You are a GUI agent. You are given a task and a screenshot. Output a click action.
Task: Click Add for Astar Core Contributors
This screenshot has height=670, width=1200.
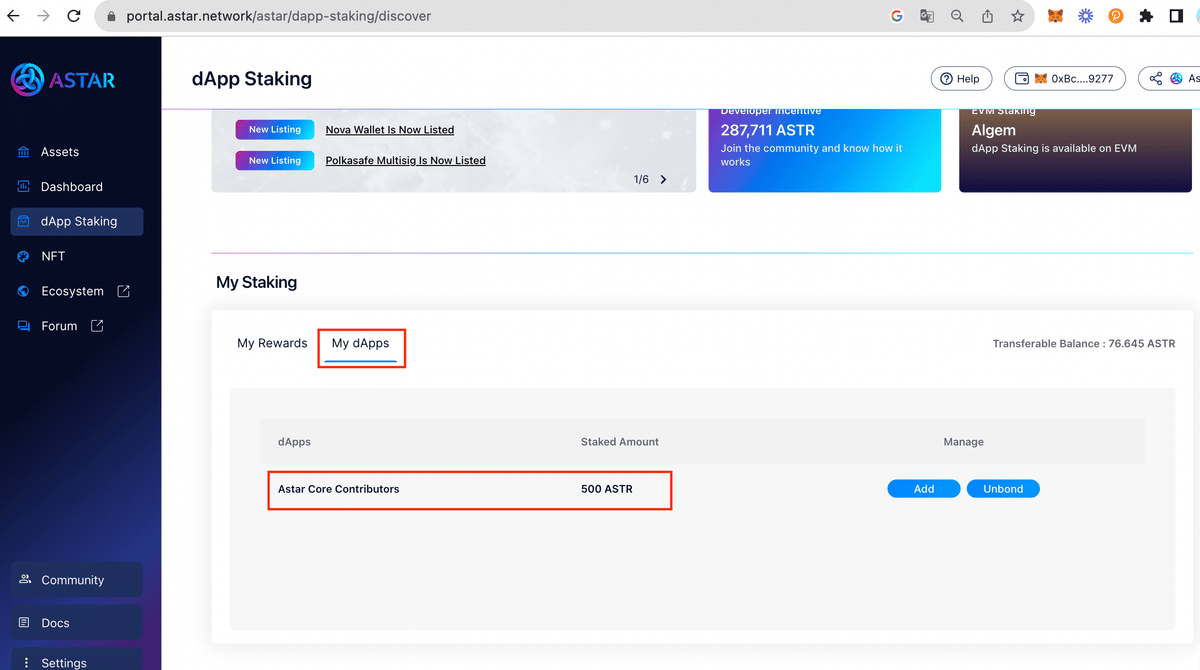coord(924,489)
